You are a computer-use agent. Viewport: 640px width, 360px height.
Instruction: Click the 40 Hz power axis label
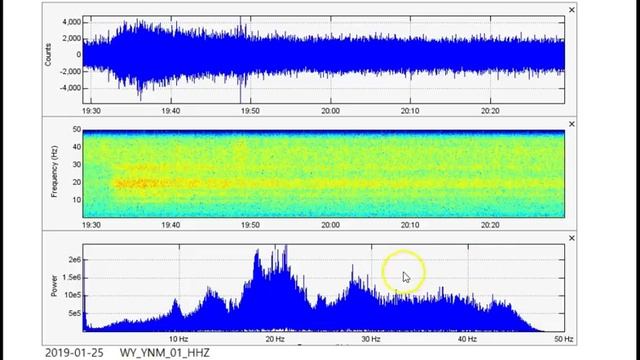coord(467,339)
